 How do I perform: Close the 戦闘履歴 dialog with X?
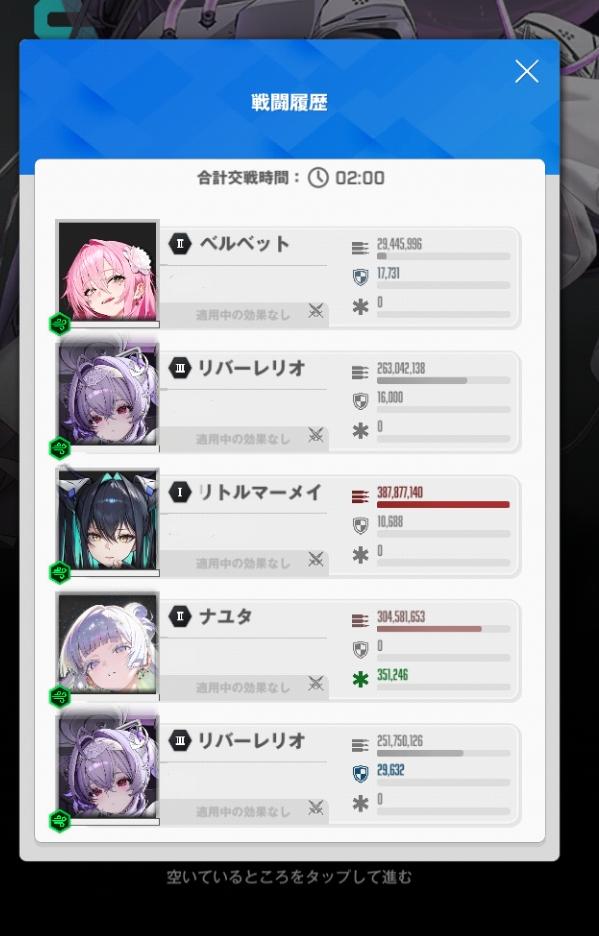pos(526,72)
